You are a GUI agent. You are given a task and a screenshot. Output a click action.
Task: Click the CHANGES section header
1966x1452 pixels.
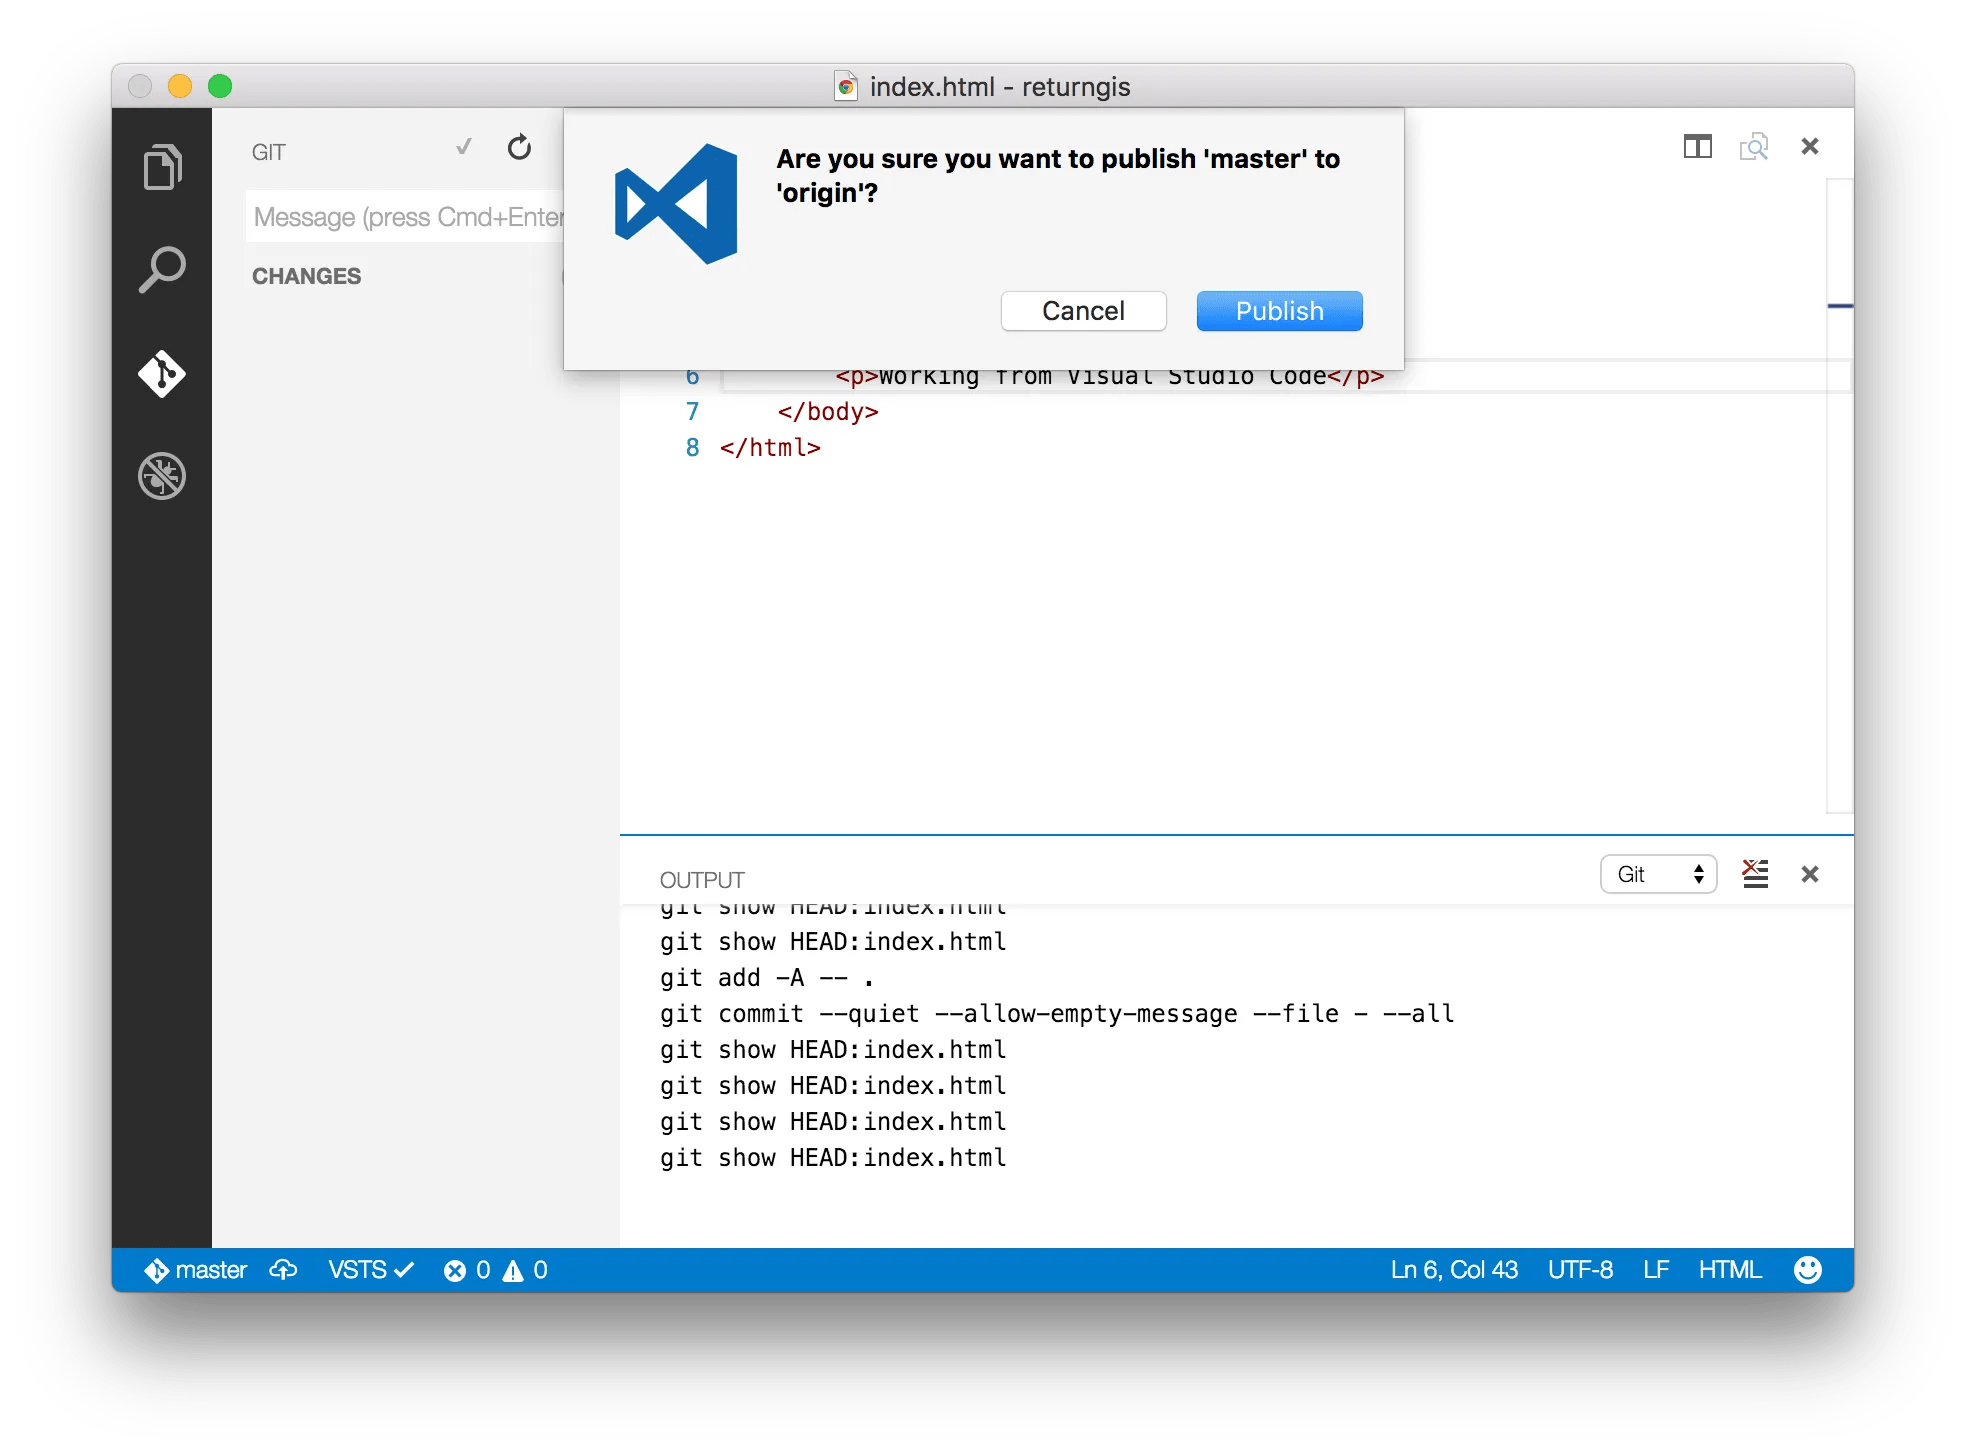point(306,276)
